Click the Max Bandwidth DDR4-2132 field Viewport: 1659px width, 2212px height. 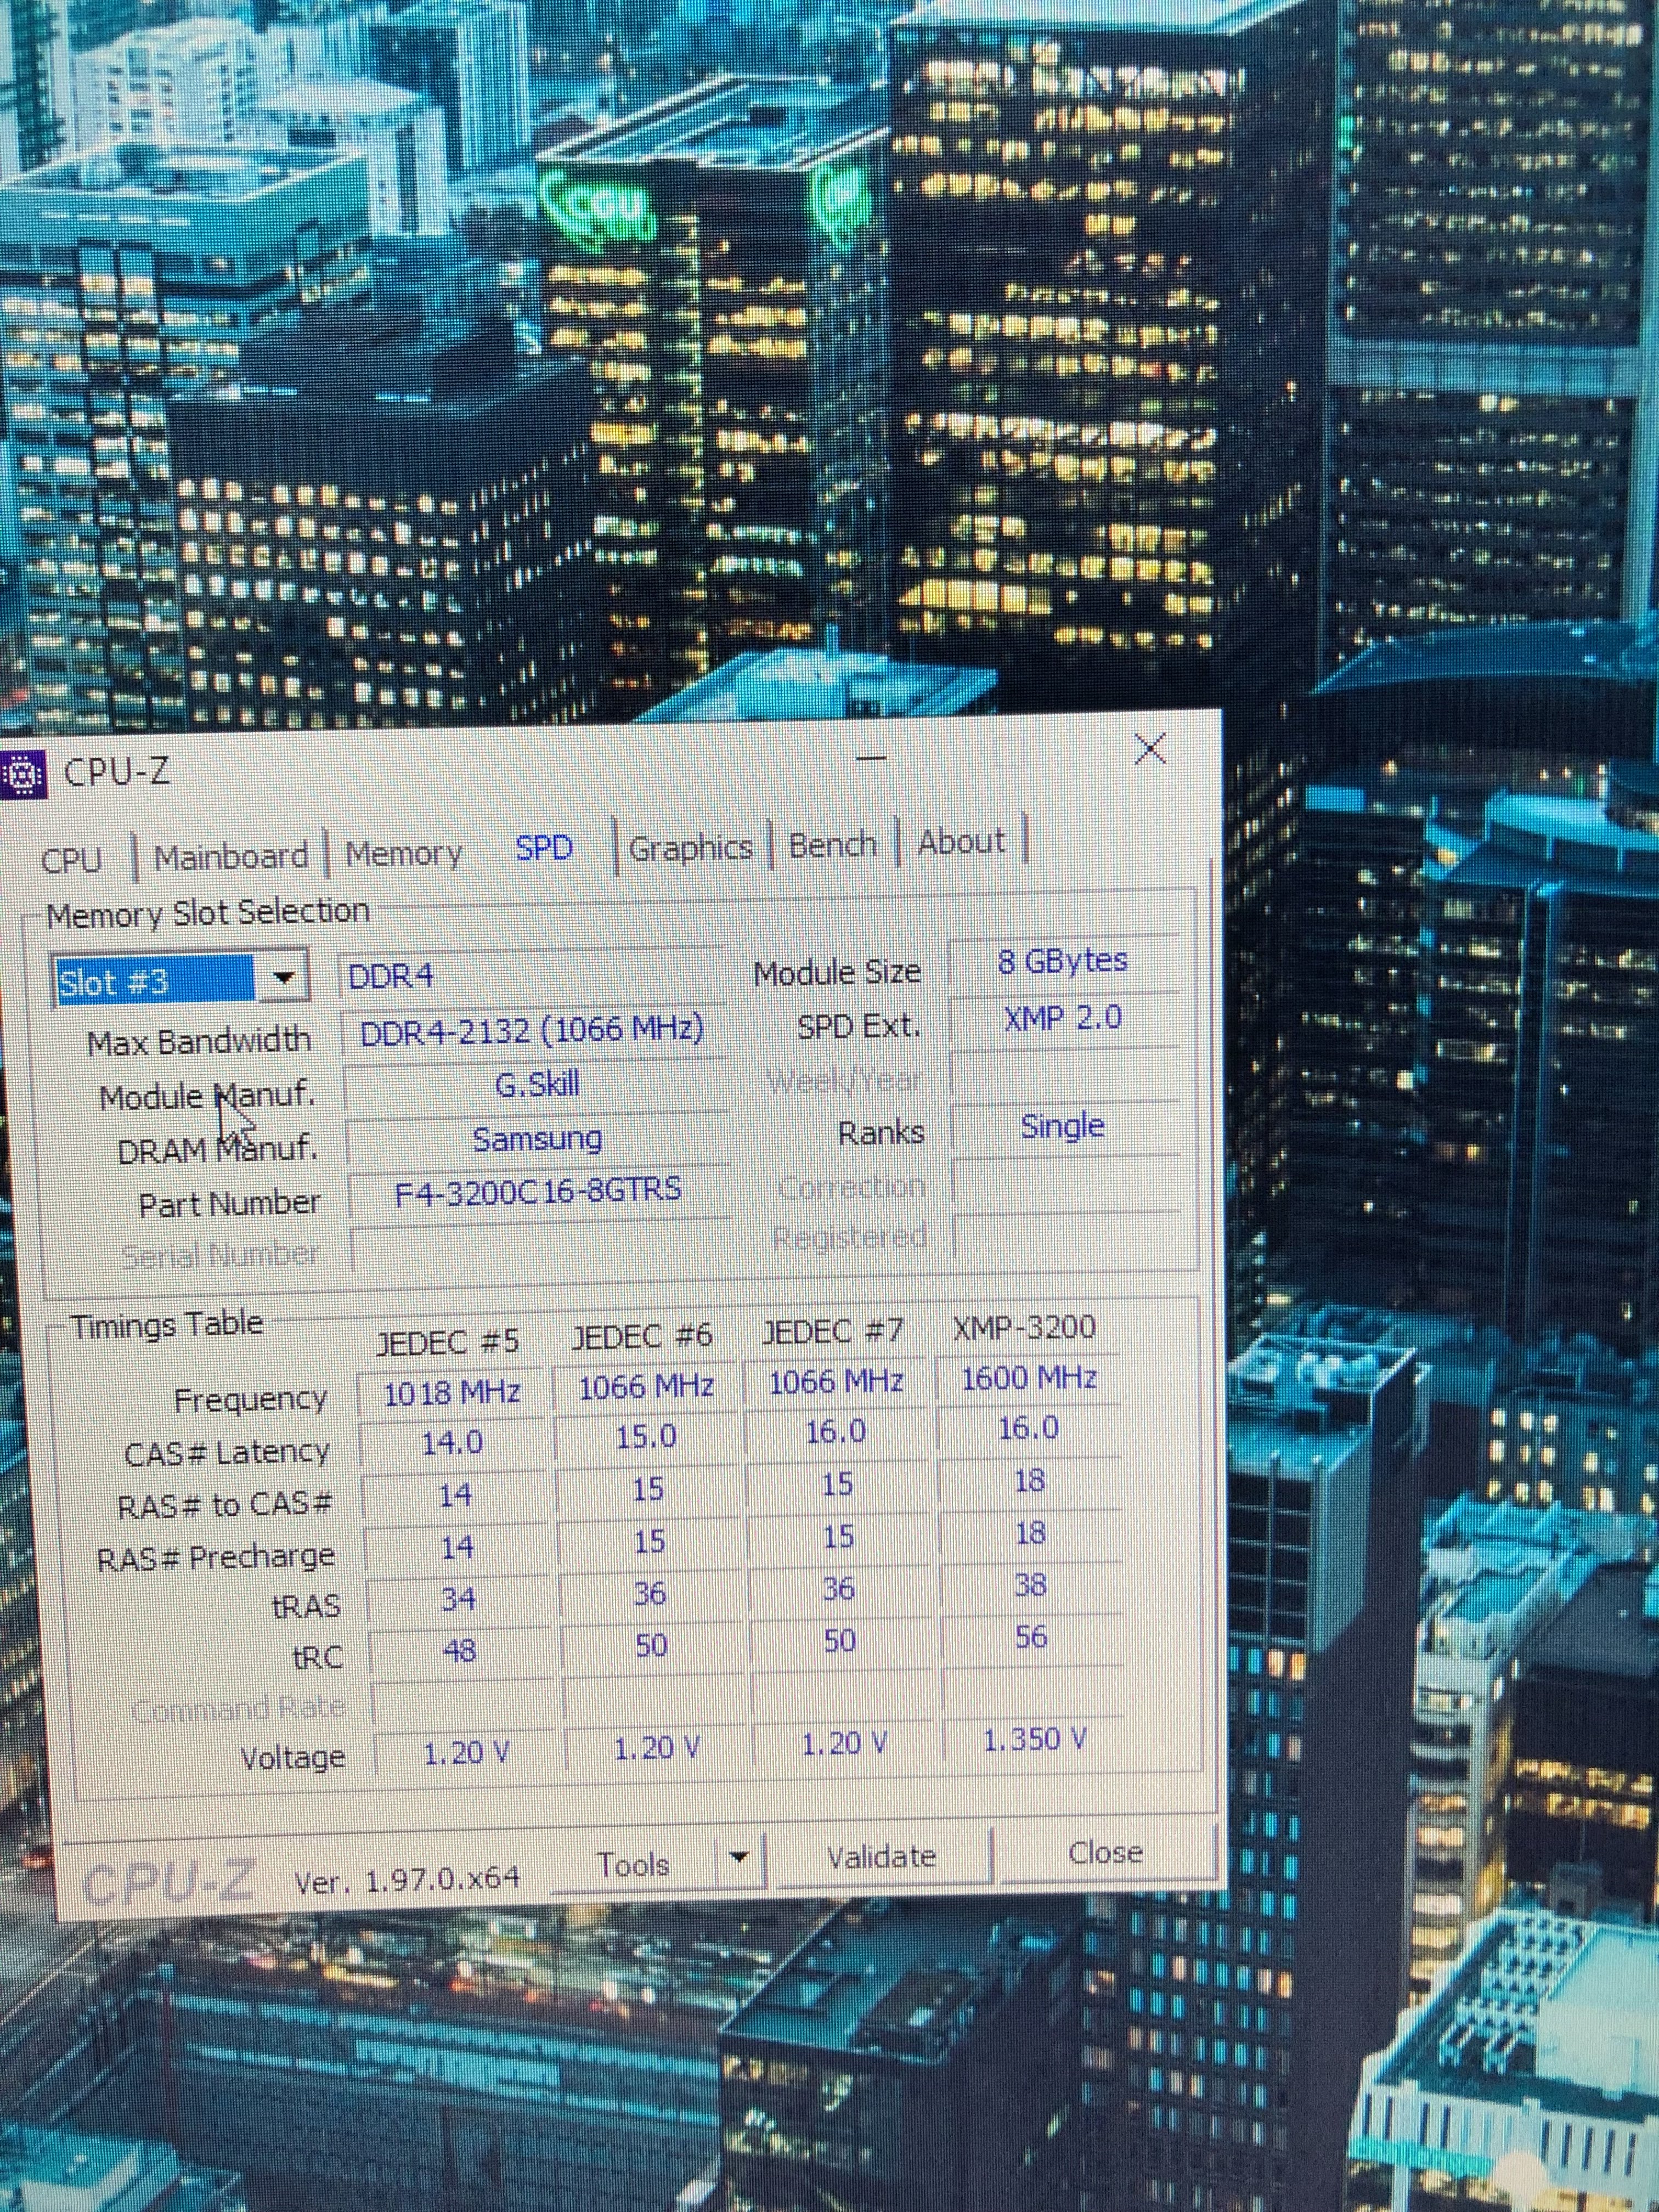(532, 1029)
